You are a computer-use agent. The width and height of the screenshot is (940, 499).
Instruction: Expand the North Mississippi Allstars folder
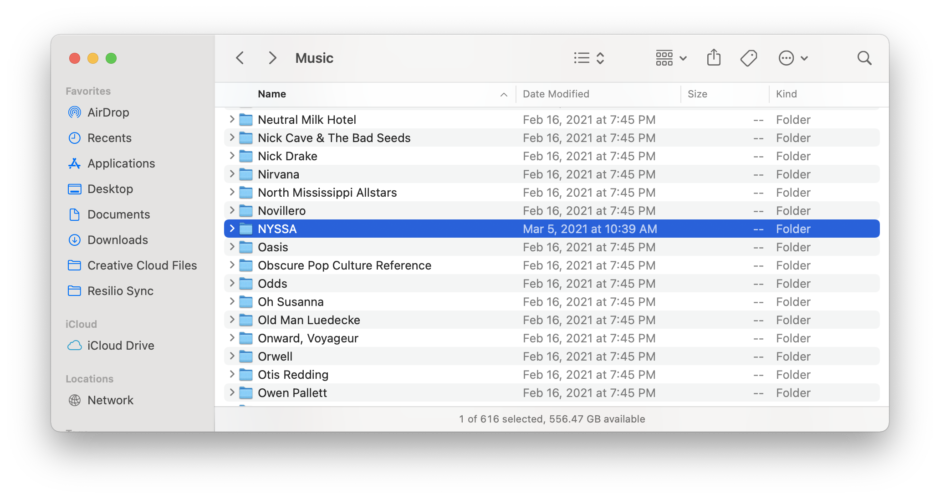coord(231,193)
